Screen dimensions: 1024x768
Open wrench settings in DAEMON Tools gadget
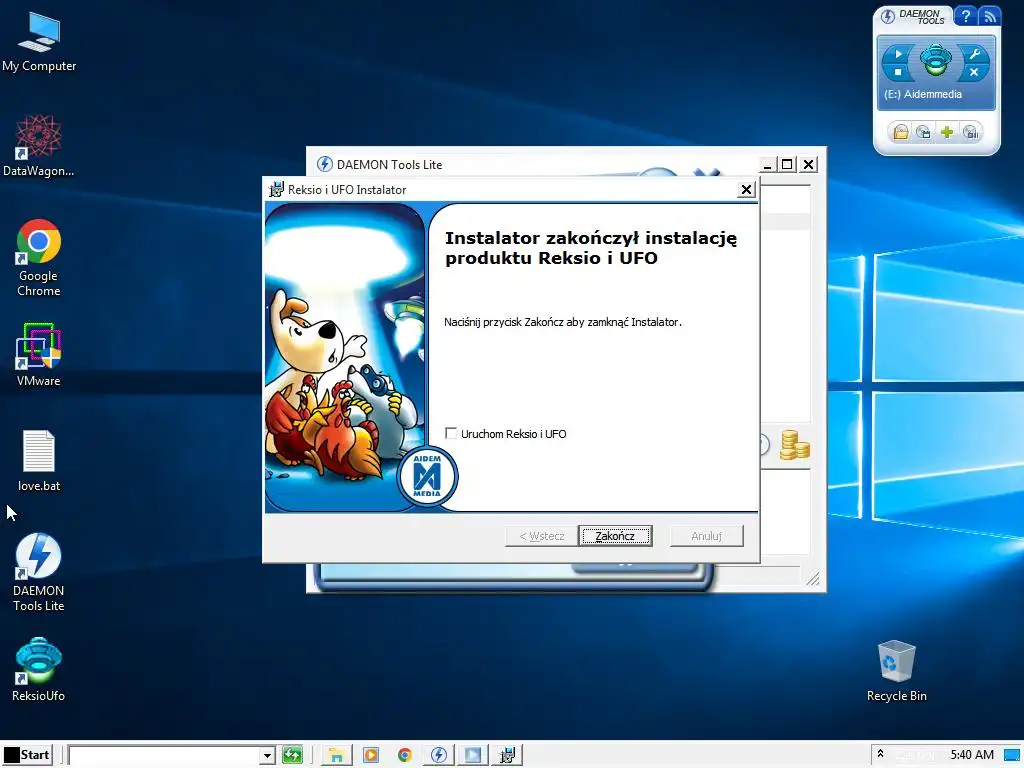click(x=974, y=54)
